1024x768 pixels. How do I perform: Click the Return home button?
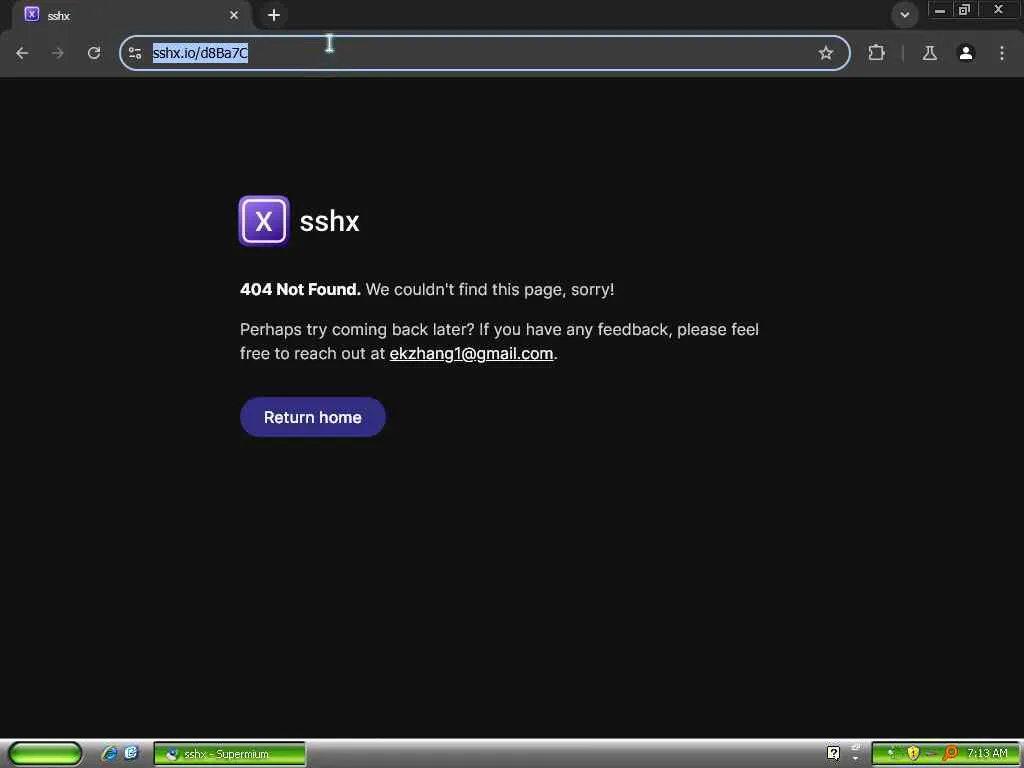tap(313, 417)
